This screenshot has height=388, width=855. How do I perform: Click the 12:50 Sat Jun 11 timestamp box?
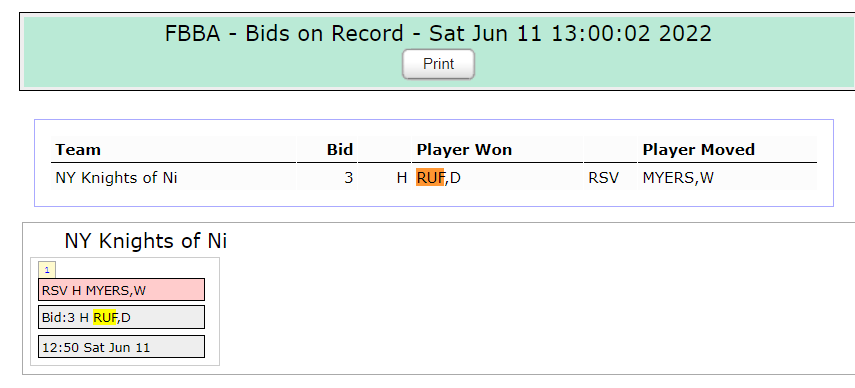tap(121, 347)
